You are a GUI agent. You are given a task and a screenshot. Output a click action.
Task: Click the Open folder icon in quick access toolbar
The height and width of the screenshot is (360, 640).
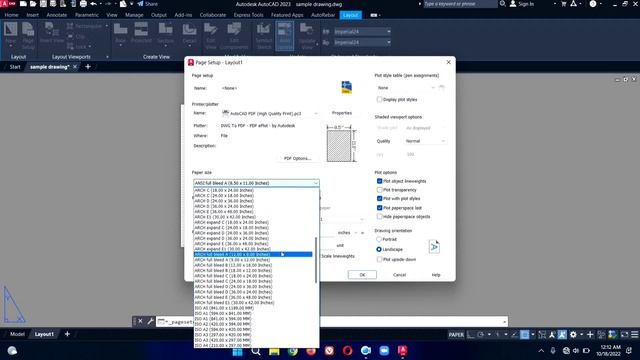(33, 4)
